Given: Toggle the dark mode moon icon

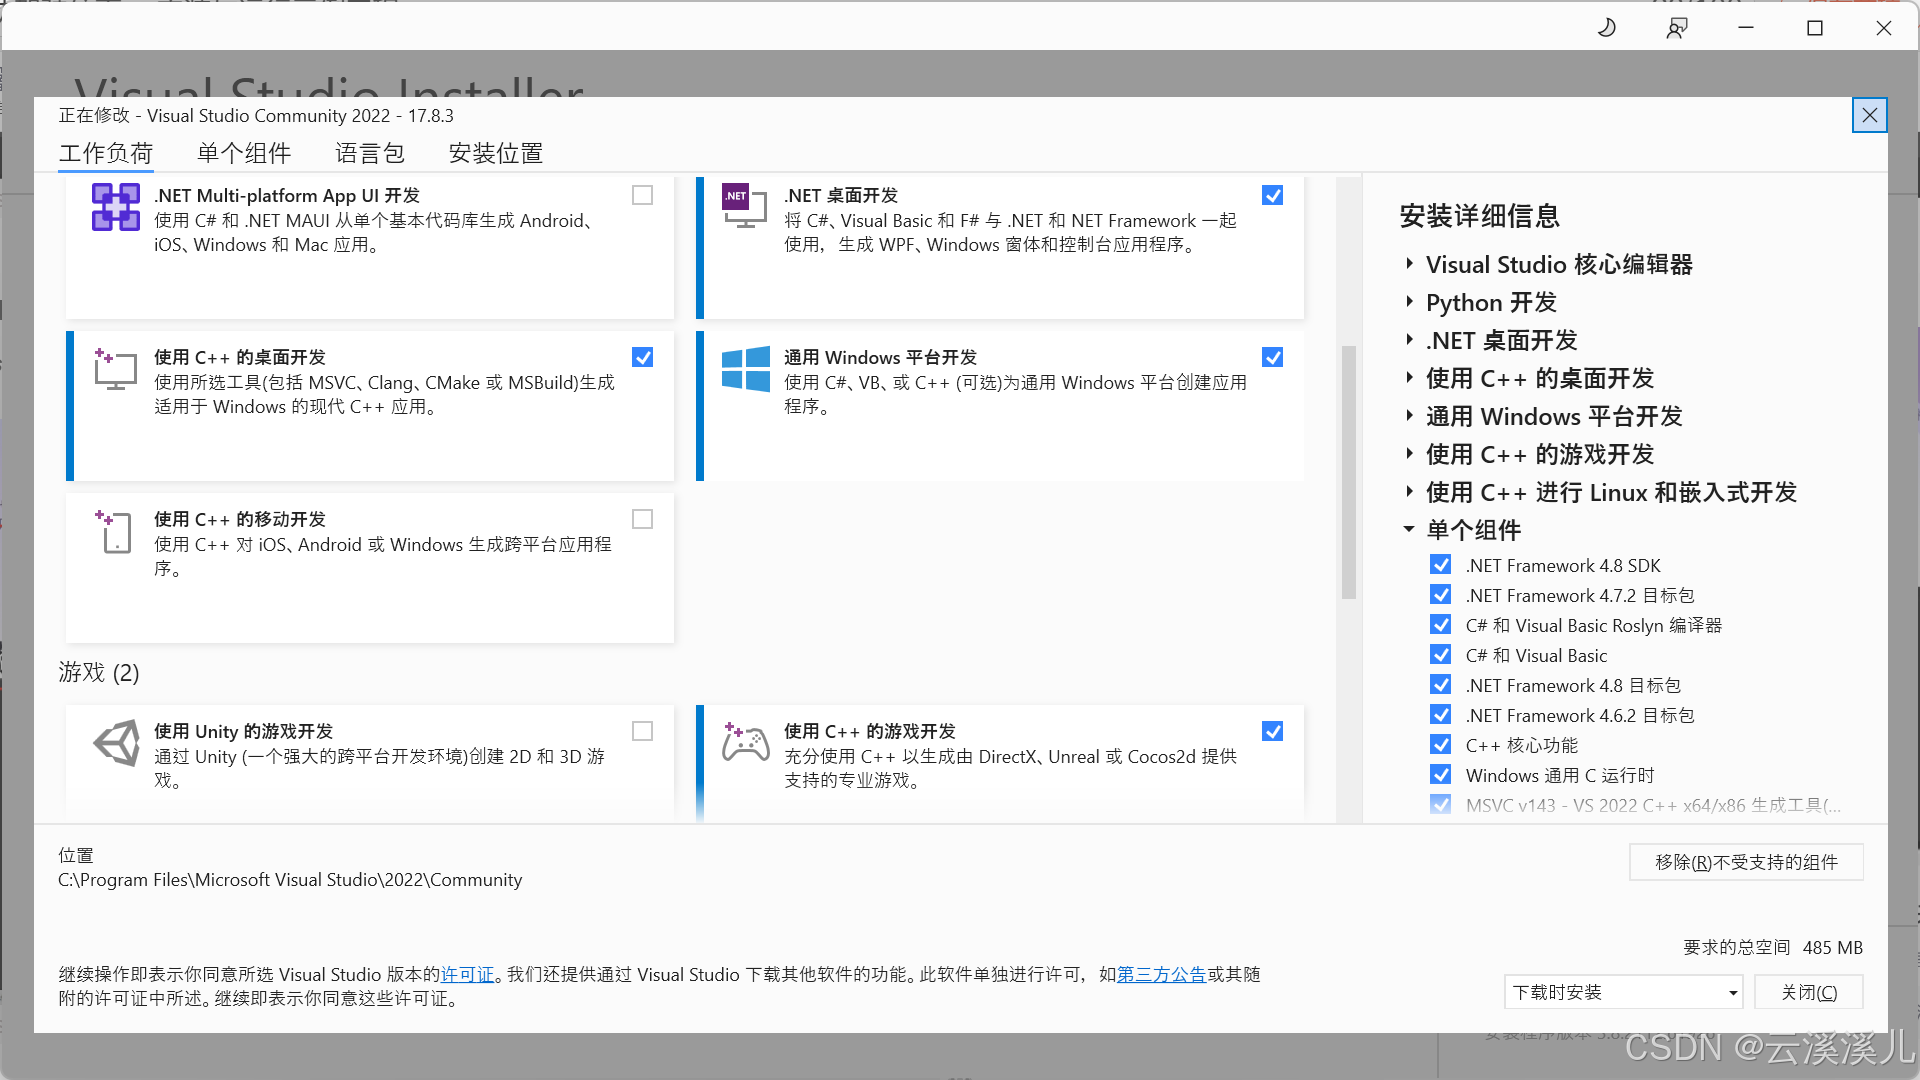Looking at the screenshot, I should [1607, 28].
